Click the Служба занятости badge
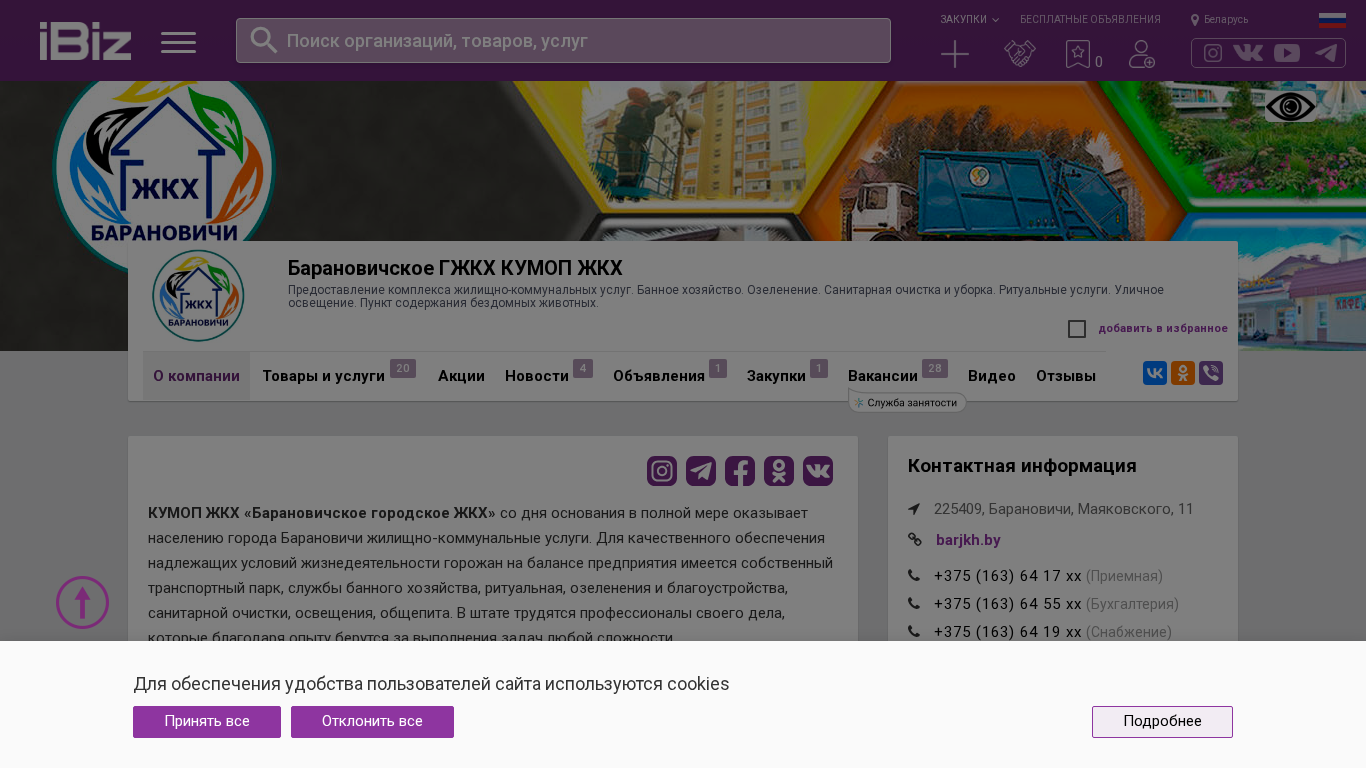1366x768 pixels. point(908,402)
